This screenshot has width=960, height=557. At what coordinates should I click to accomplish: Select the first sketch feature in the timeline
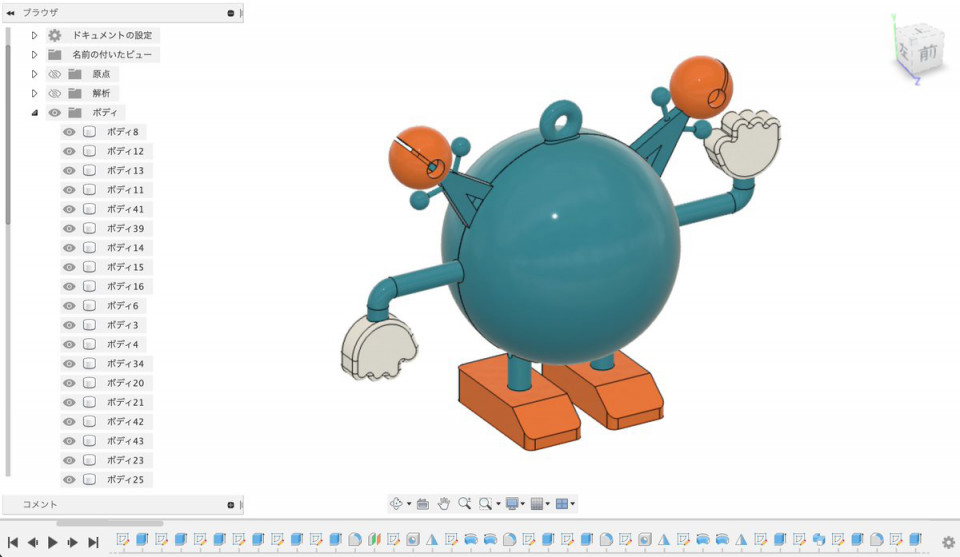(x=122, y=539)
